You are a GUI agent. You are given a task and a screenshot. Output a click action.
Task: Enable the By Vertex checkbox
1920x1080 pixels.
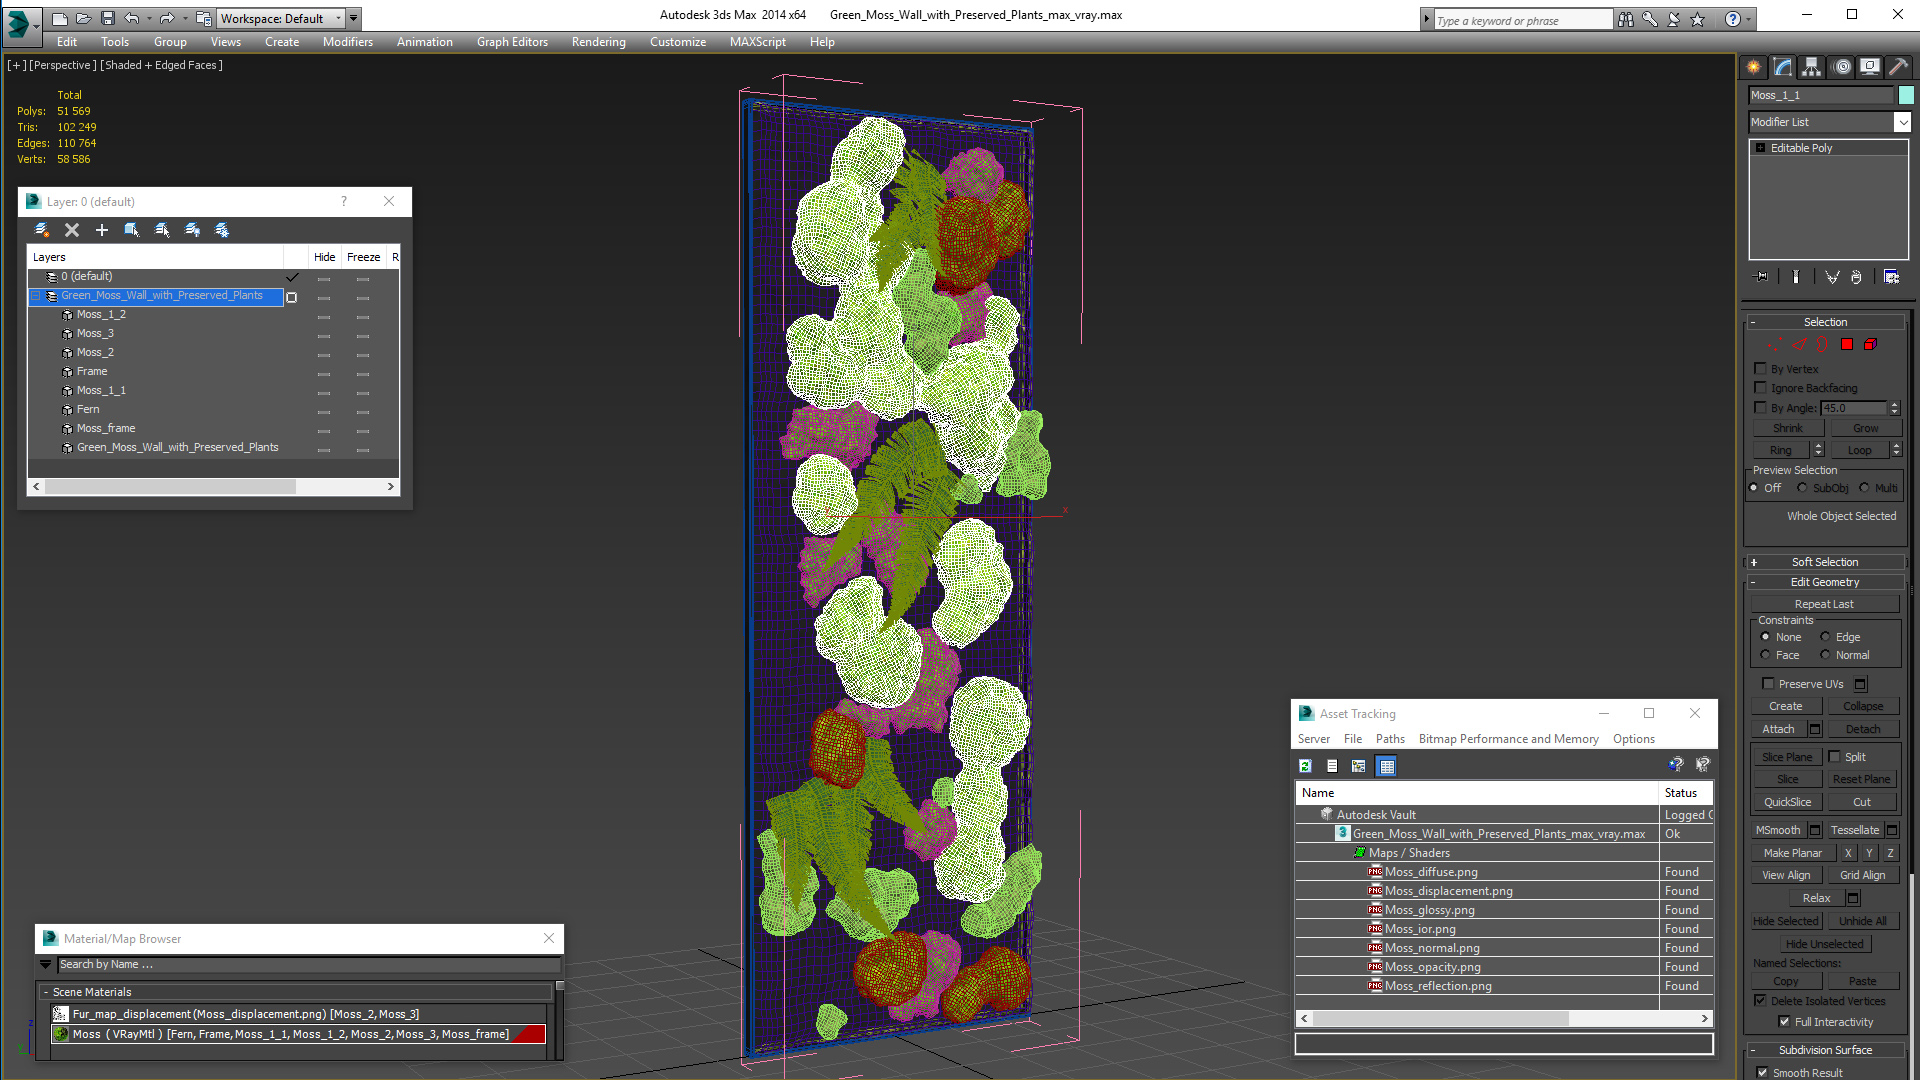pos(1760,369)
